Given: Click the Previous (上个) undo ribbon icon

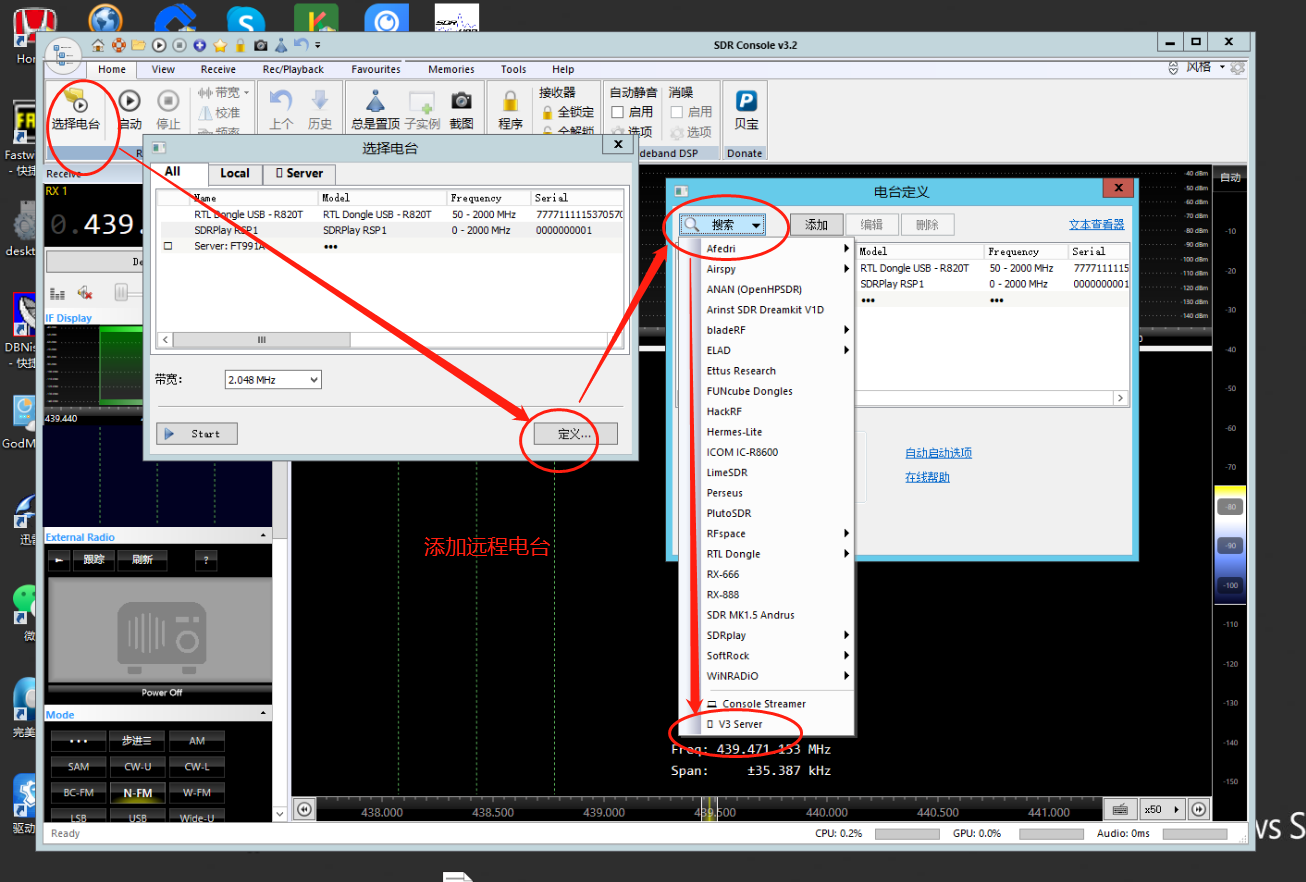Looking at the screenshot, I should tap(281, 100).
